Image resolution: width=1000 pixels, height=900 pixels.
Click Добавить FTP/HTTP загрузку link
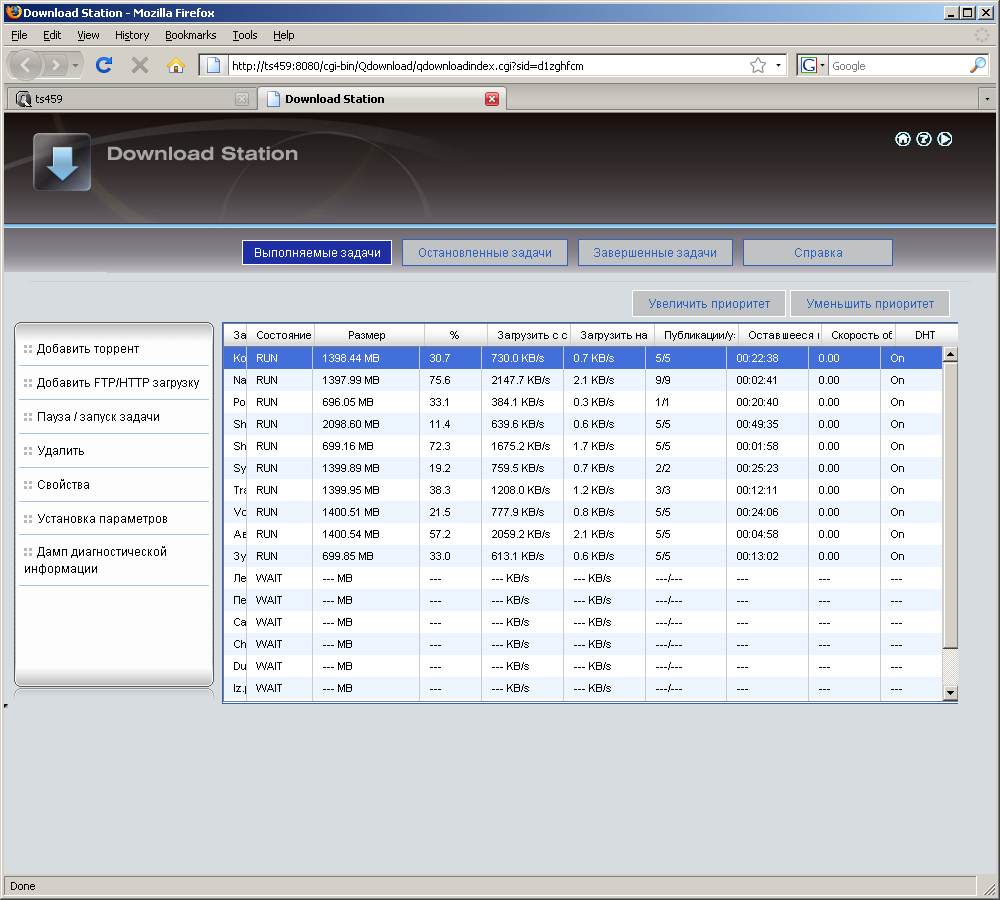pyautogui.click(x=118, y=383)
